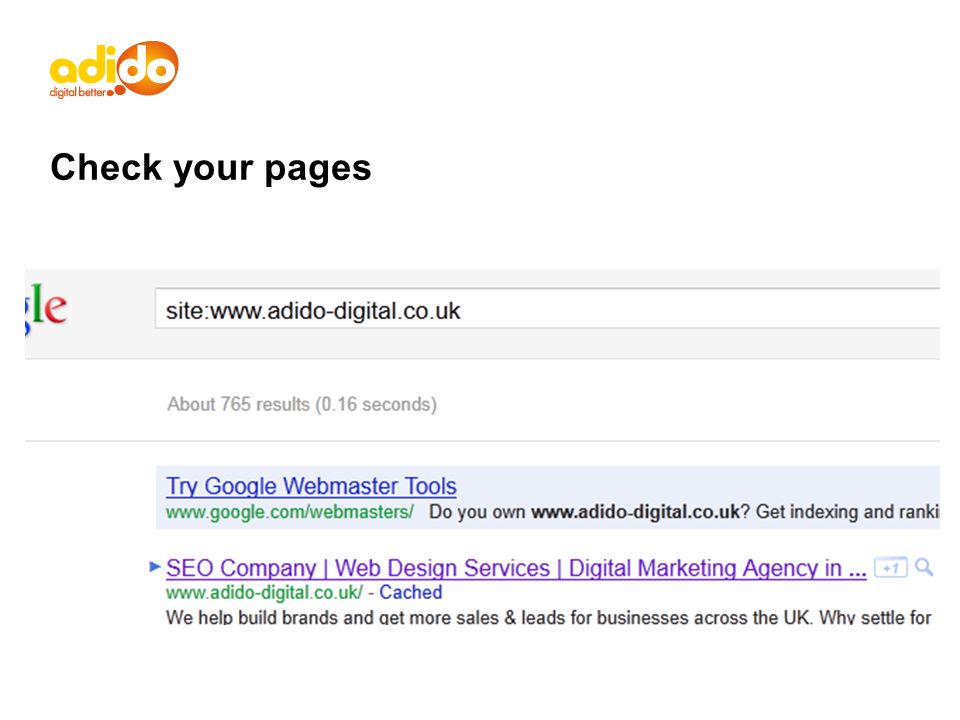Open the SEO Company | Web Design Services result

pyautogui.click(x=516, y=568)
